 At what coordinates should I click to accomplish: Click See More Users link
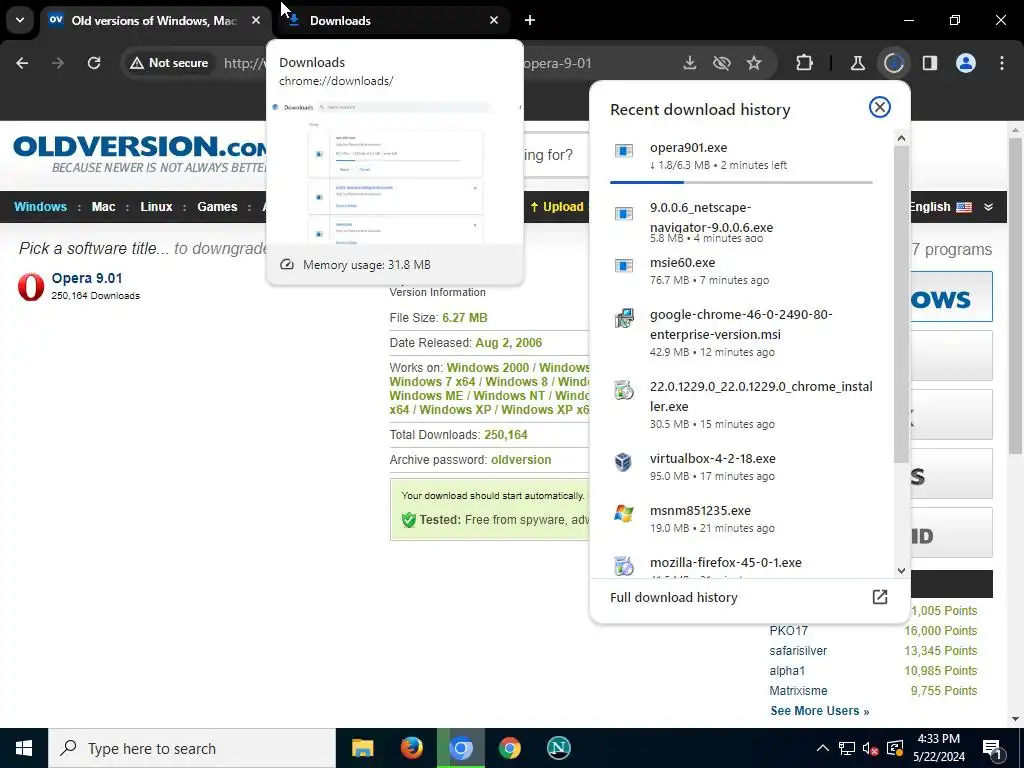(820, 711)
